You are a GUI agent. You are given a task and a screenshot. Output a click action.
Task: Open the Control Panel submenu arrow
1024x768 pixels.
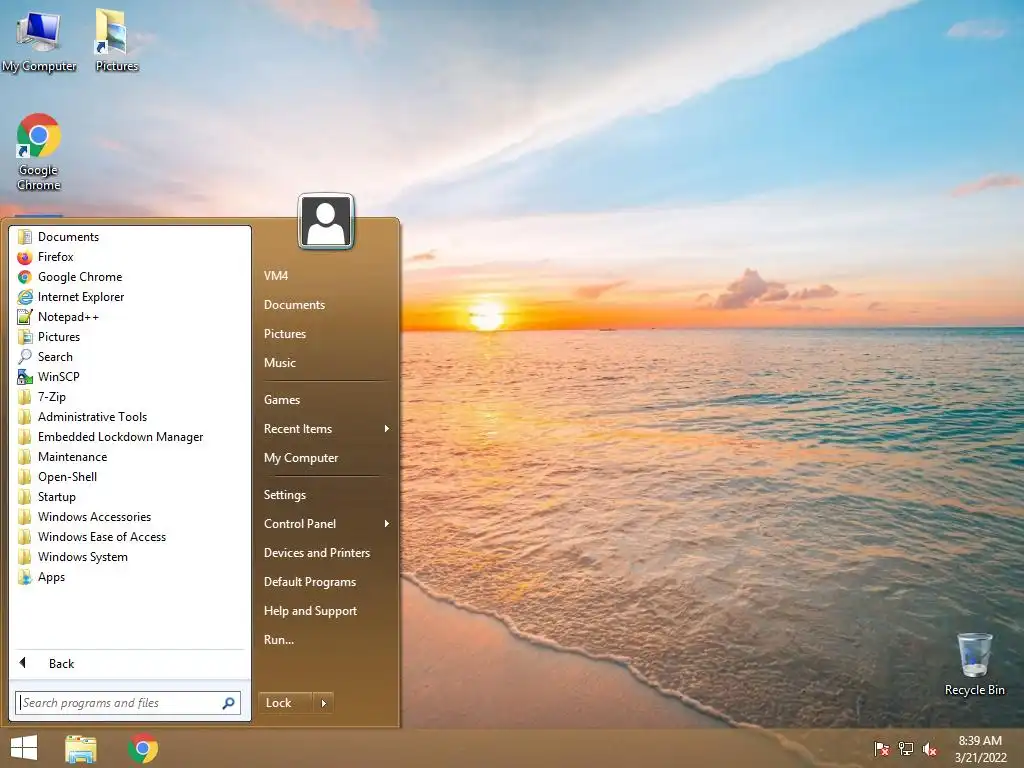pyautogui.click(x=387, y=524)
